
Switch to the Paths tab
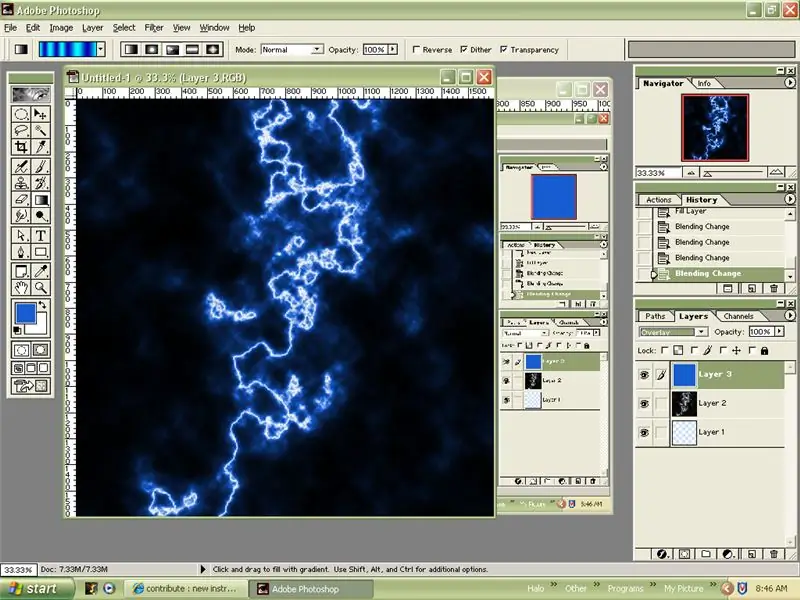coord(655,316)
